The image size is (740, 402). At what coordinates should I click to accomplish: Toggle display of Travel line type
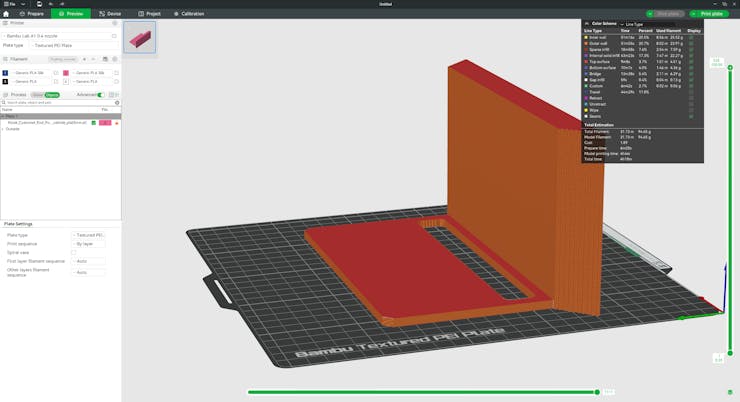point(690,92)
